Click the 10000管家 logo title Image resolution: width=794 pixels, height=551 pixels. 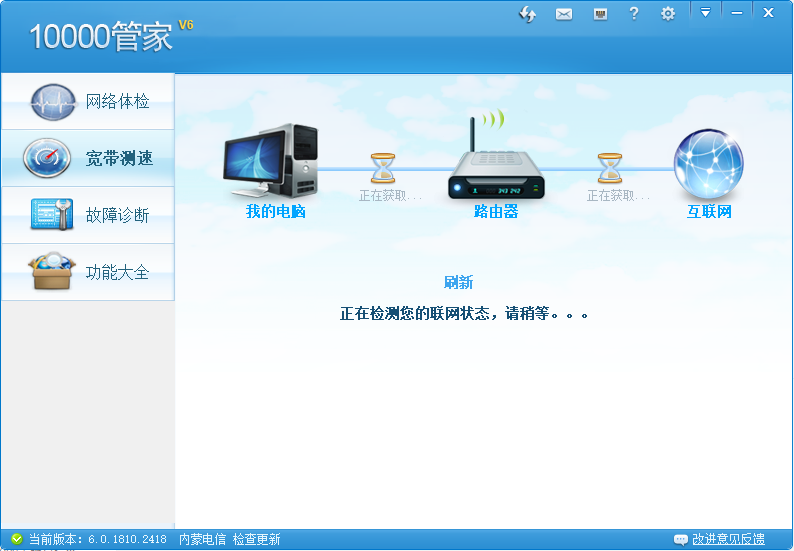101,36
